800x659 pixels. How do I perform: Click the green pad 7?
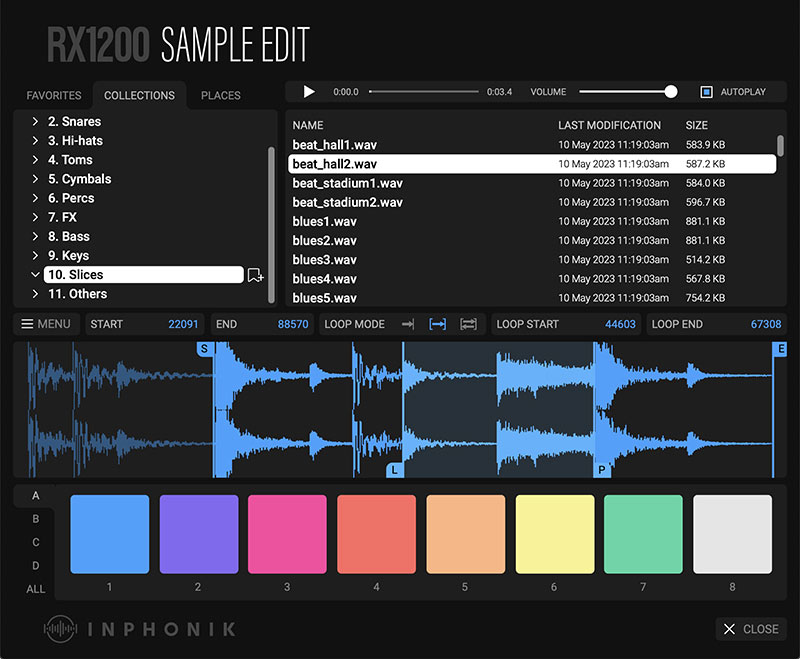click(x=643, y=534)
